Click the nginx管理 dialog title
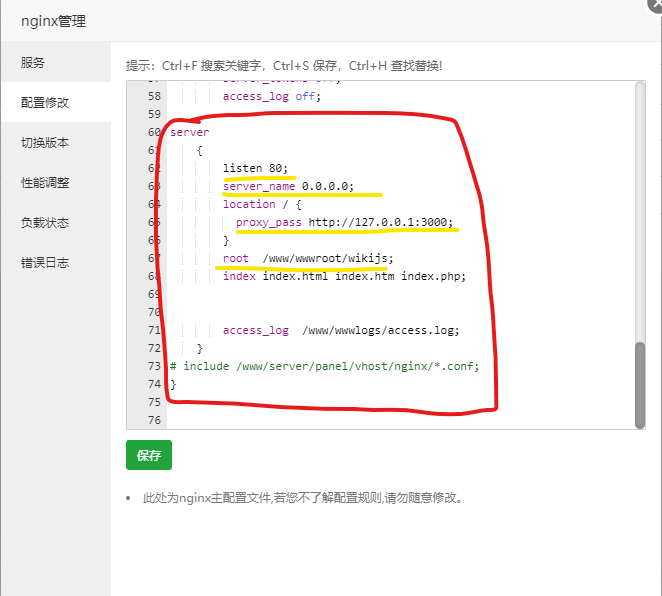Screen dimensions: 662x596 [54, 21]
